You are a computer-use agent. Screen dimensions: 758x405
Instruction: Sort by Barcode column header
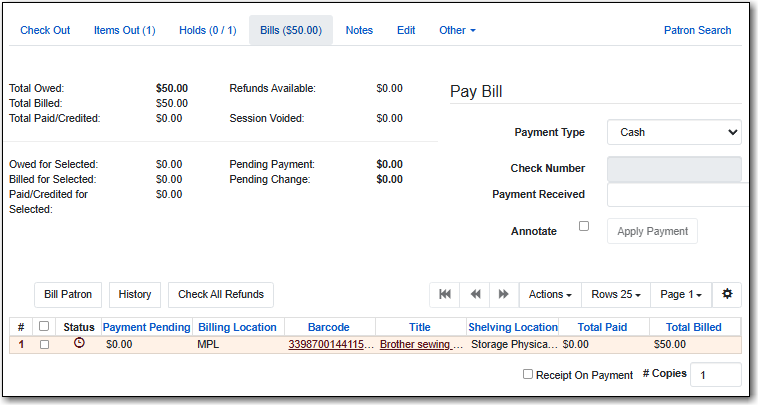coord(329,327)
